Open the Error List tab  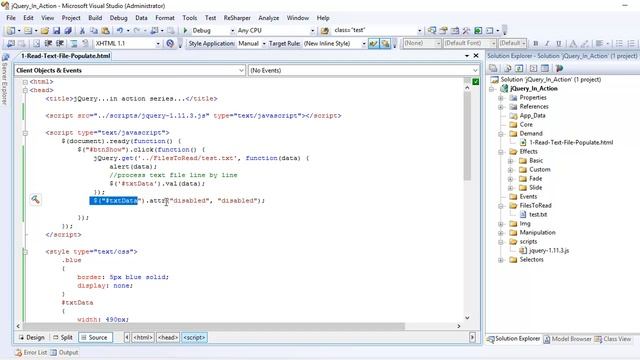click(x=31, y=352)
